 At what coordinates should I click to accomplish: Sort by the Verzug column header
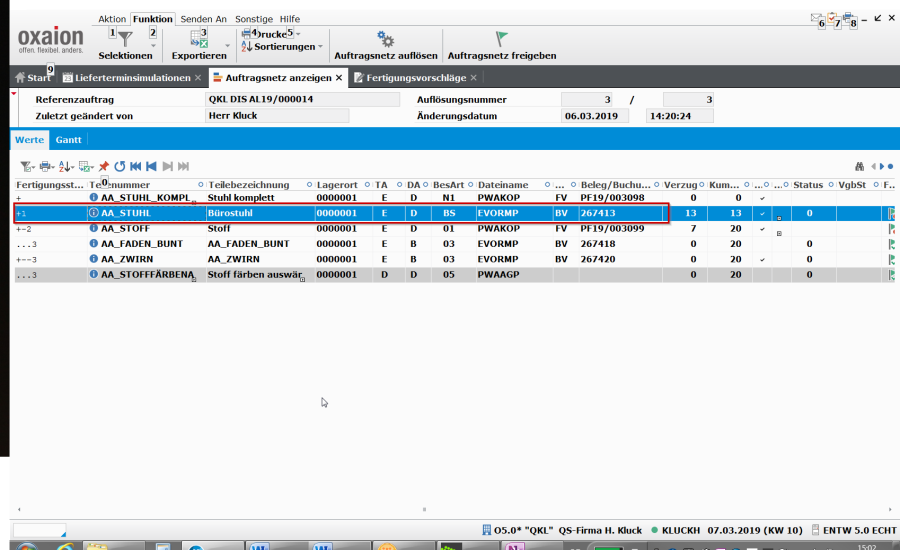680,185
